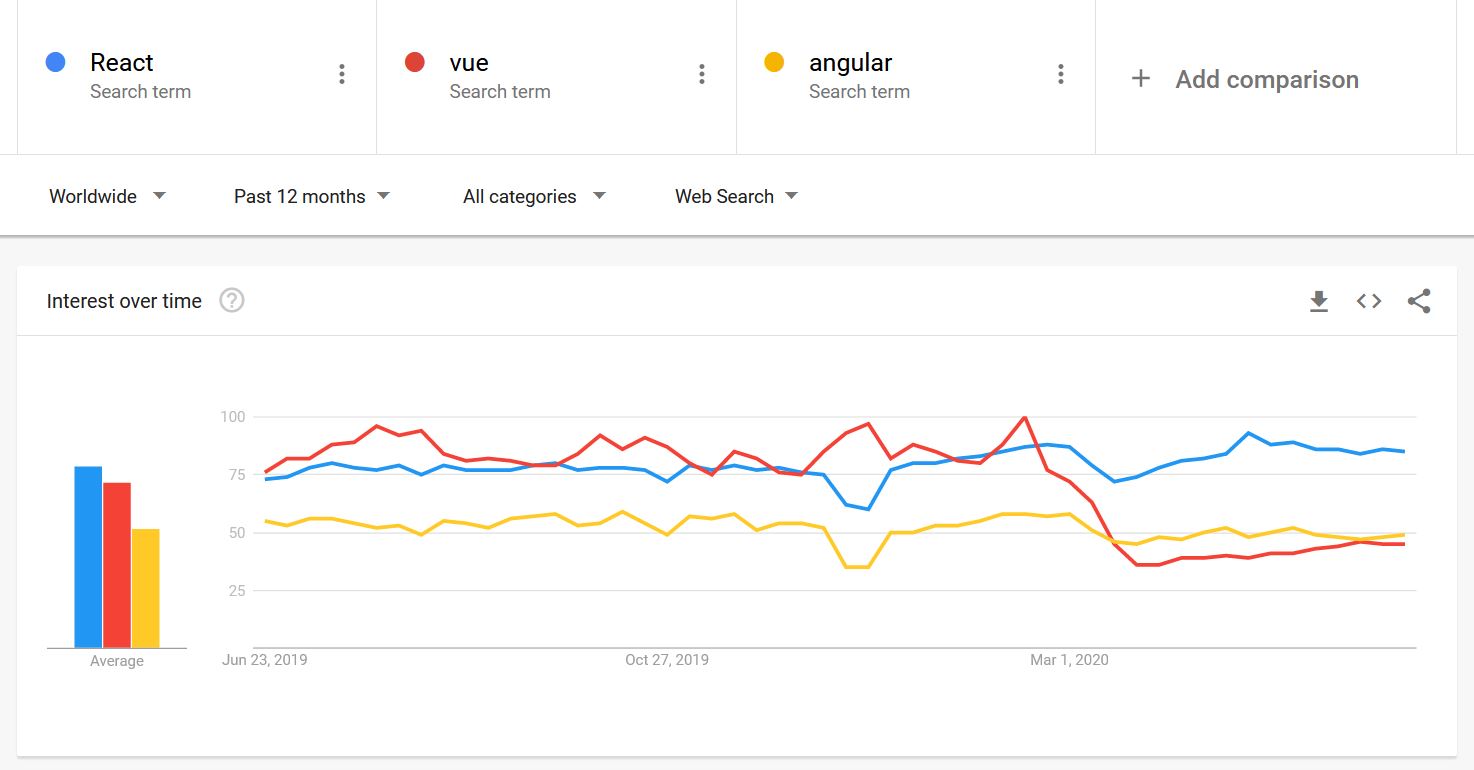Click the blue React color dot
The image size is (1474, 770).
(x=56, y=62)
